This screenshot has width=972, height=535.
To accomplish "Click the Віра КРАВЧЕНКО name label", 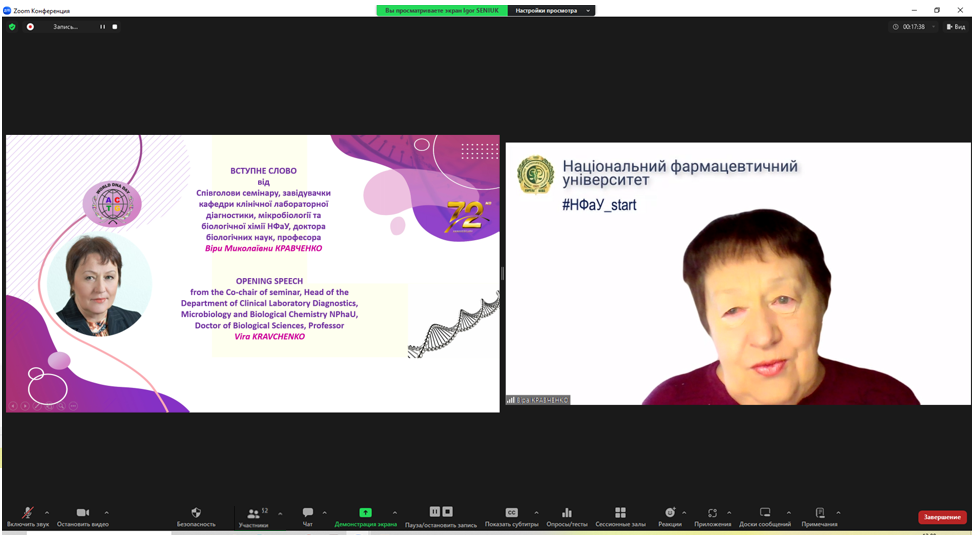I will 537,400.
